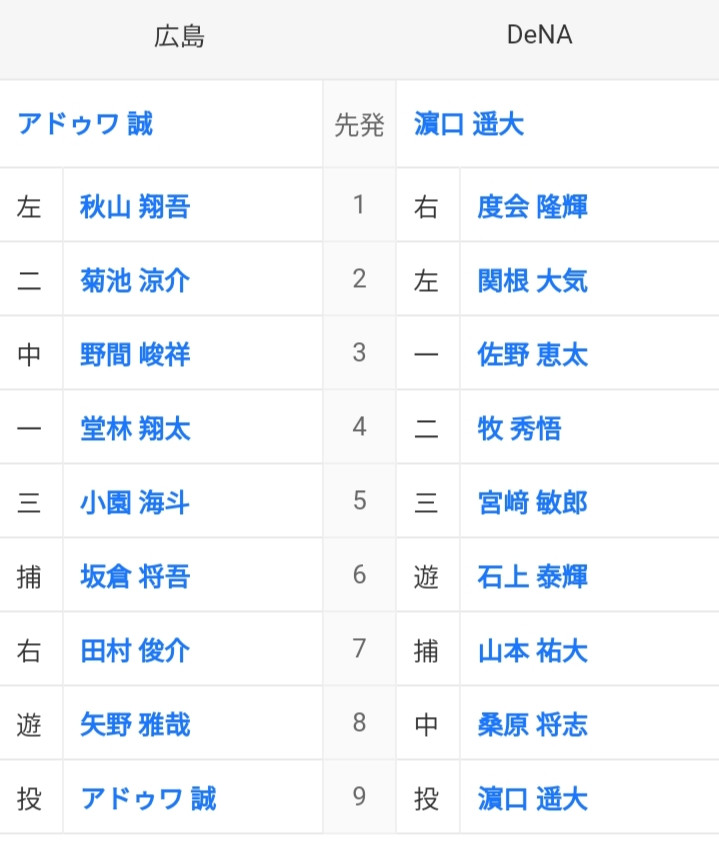The width and height of the screenshot is (719, 850).
Task: Select 濵口 遥大 in ninth batting slot
Action: 532,799
